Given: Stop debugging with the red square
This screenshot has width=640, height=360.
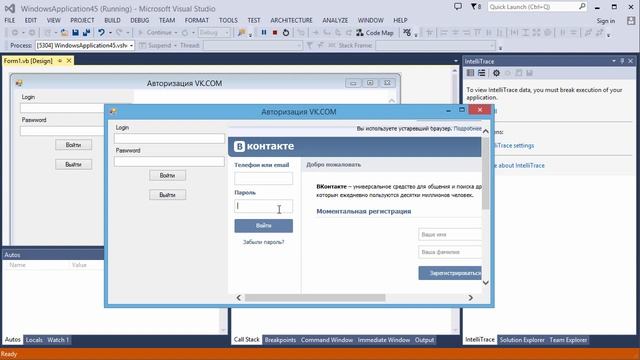Looking at the screenshot, I should pos(275,33).
